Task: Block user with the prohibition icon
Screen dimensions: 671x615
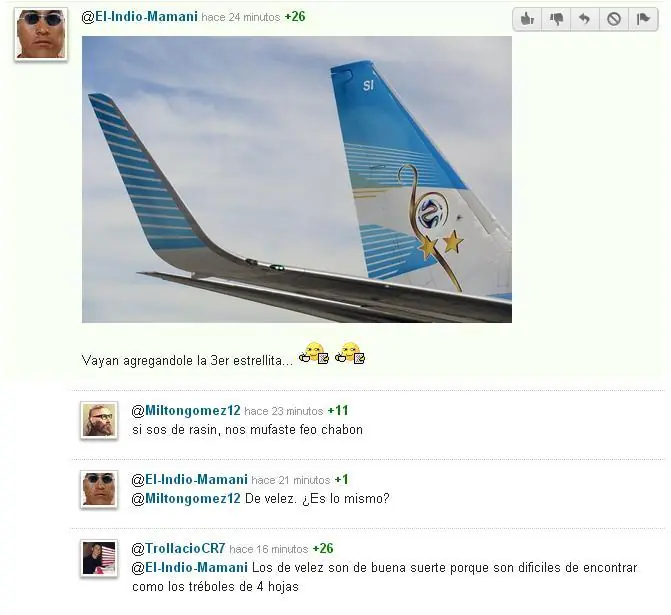Action: point(614,19)
